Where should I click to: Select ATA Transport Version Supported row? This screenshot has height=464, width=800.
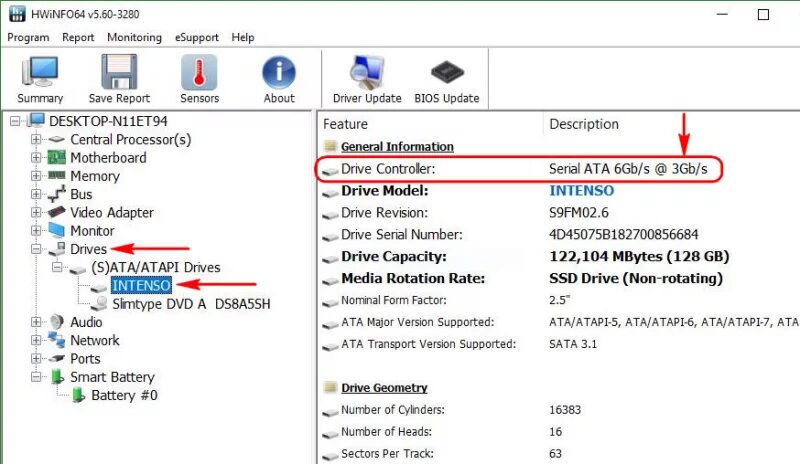tap(559, 344)
